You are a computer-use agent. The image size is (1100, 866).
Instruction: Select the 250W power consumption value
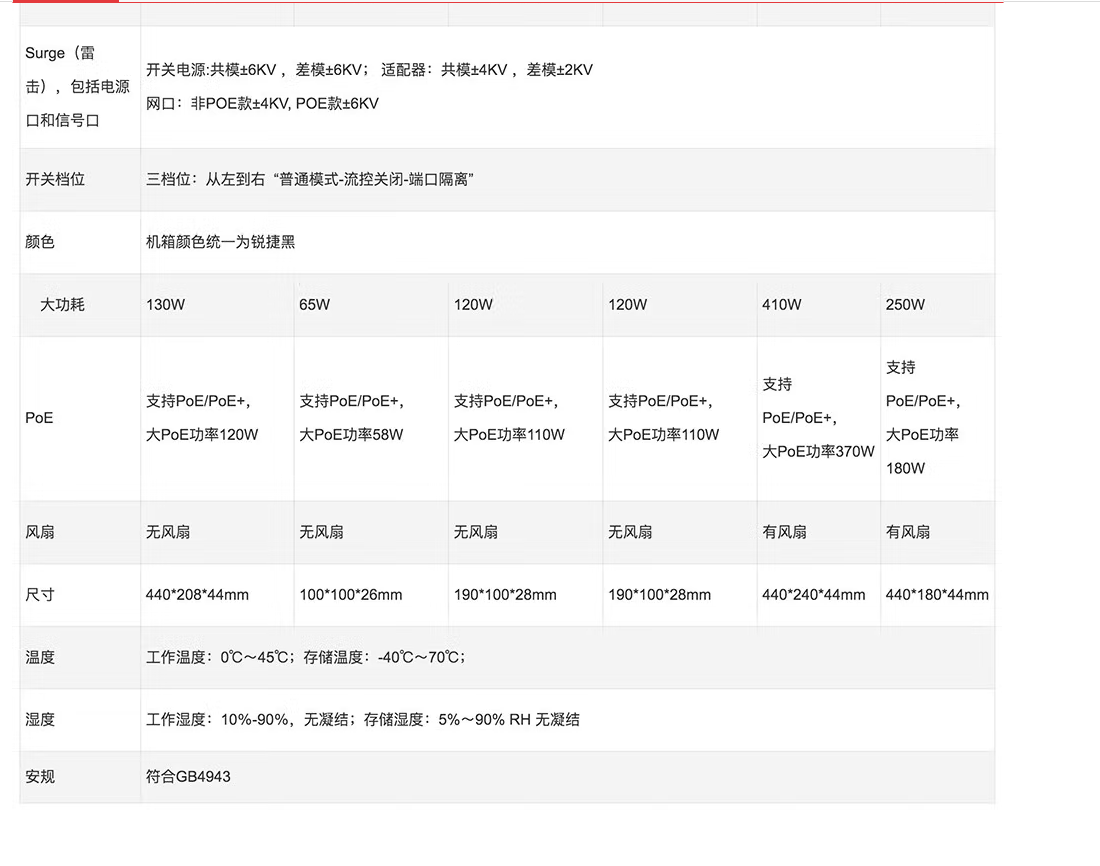tap(905, 305)
